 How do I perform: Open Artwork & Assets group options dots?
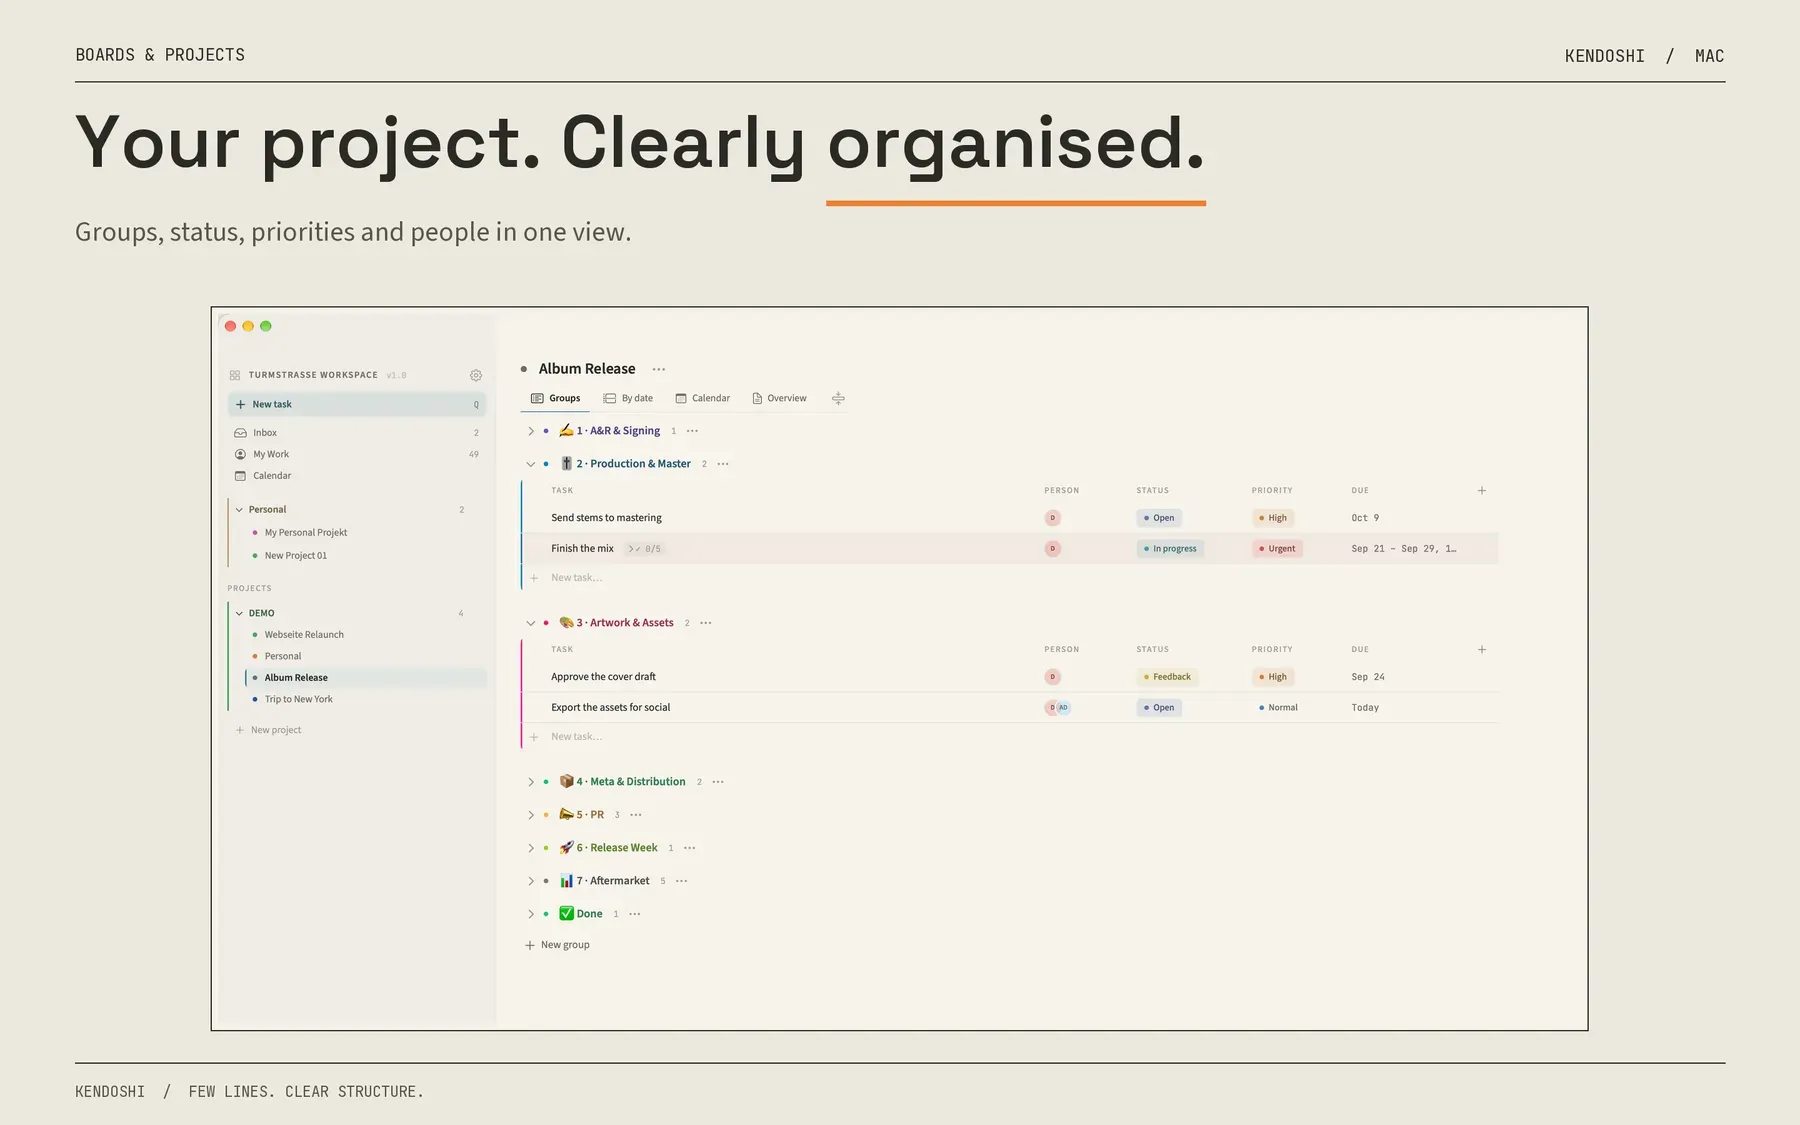tap(706, 623)
